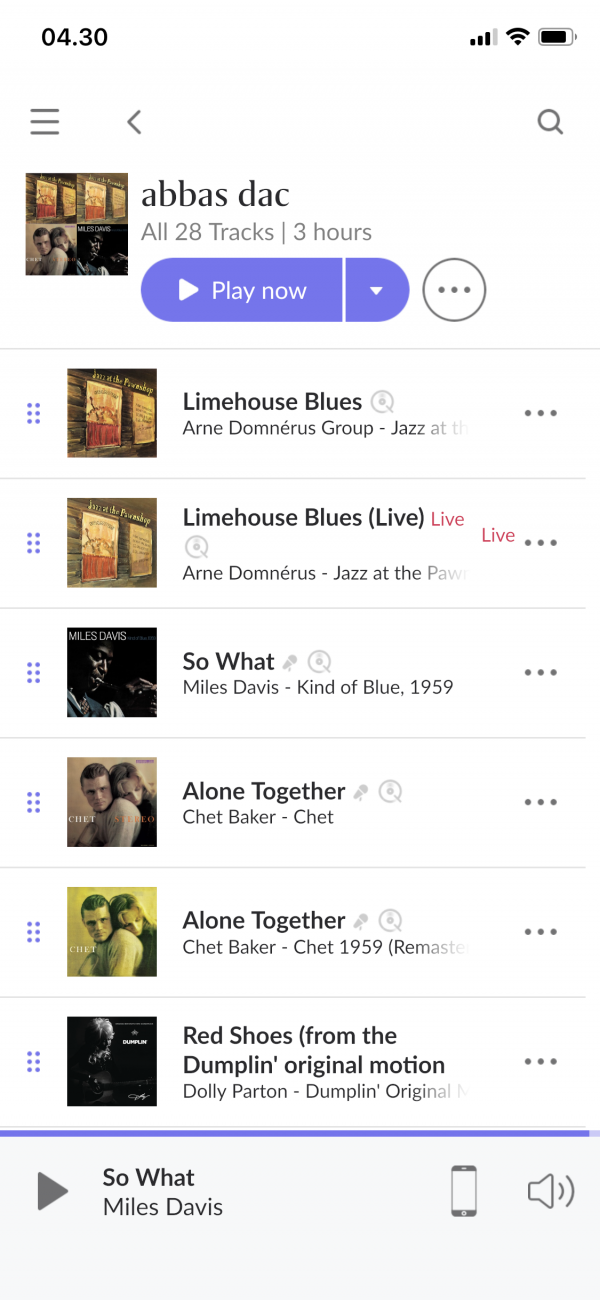Viewport: 600px width, 1300px height.
Task: Open the search magnifier icon
Action: [x=550, y=122]
